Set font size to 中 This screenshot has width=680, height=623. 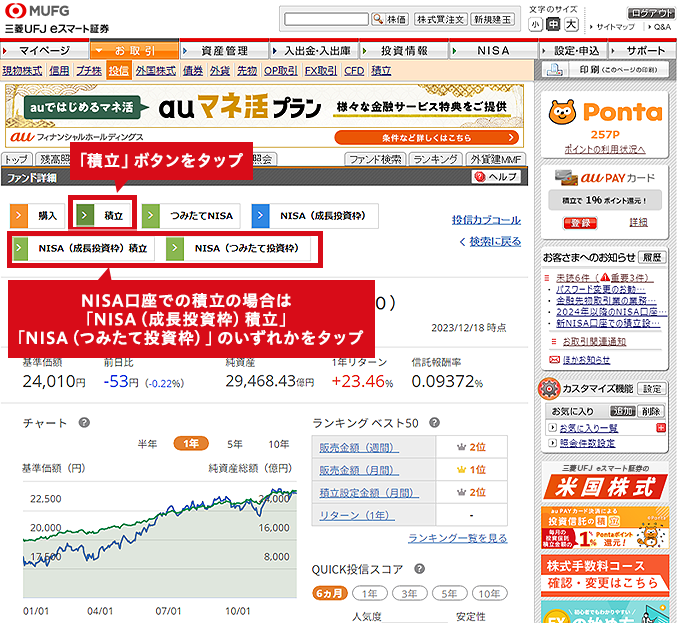553,25
